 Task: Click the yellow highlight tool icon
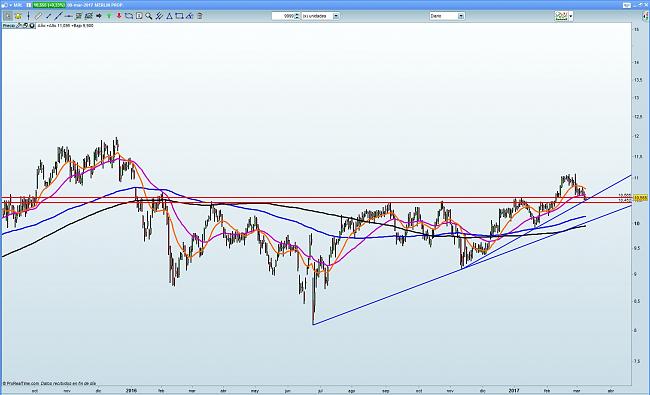click(x=18, y=16)
